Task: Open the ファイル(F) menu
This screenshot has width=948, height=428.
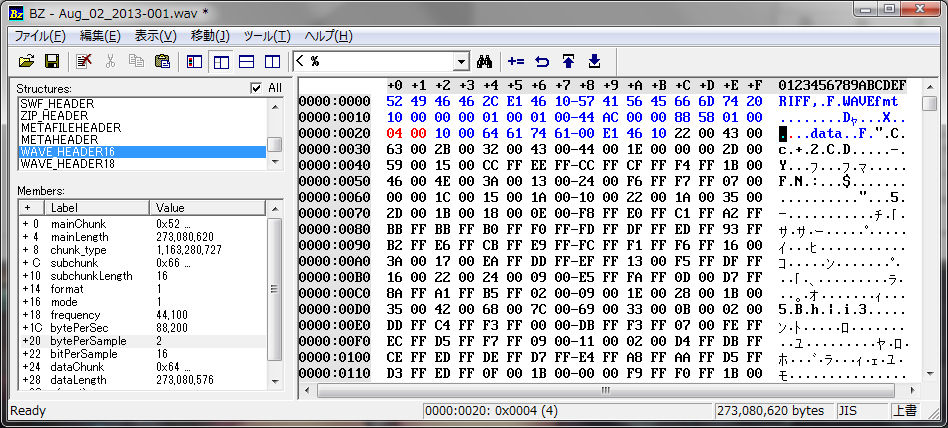Action: (40, 36)
